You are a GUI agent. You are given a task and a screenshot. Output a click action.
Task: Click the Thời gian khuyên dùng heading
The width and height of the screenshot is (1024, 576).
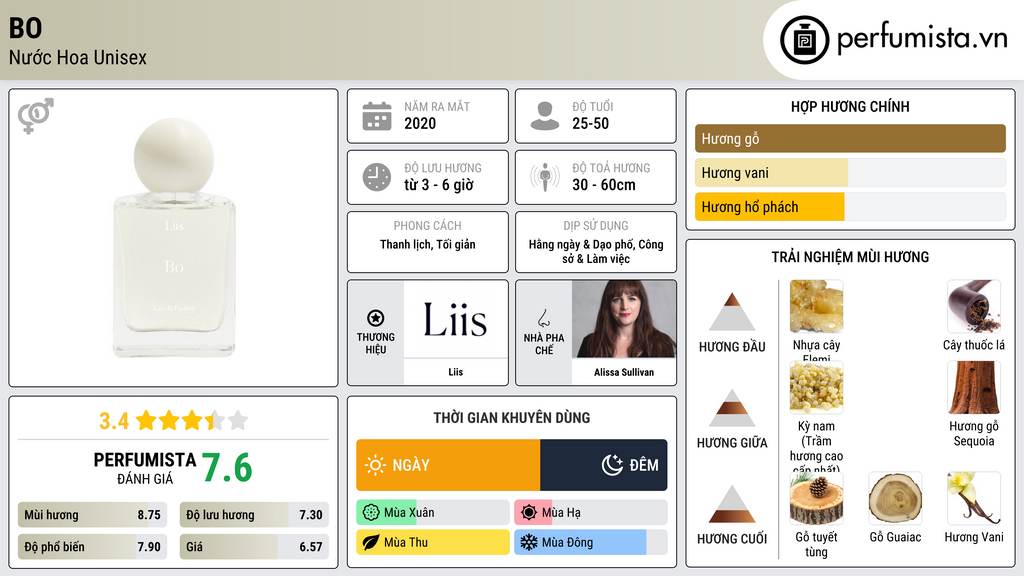[x=512, y=418]
